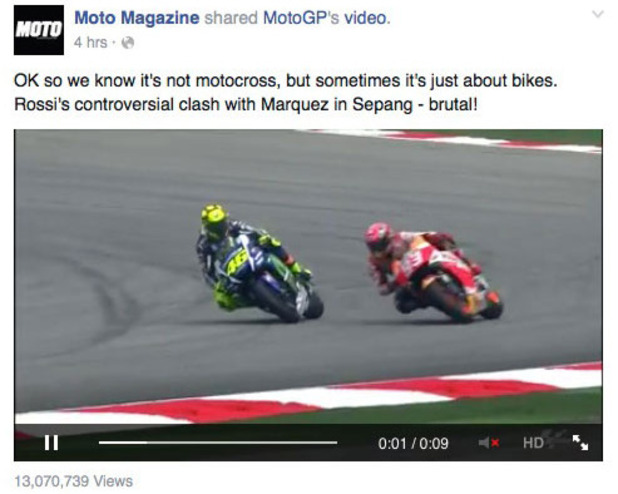The width and height of the screenshot is (618, 494).
Task: Enter fullscreen with the expand arrows icon
Action: point(581,442)
